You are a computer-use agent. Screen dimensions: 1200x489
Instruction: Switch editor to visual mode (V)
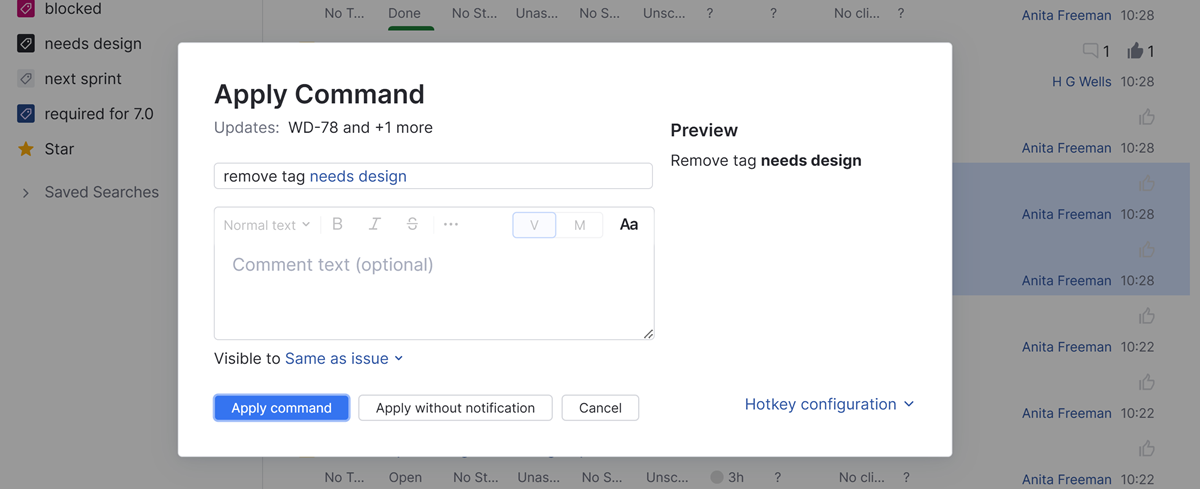pos(534,225)
